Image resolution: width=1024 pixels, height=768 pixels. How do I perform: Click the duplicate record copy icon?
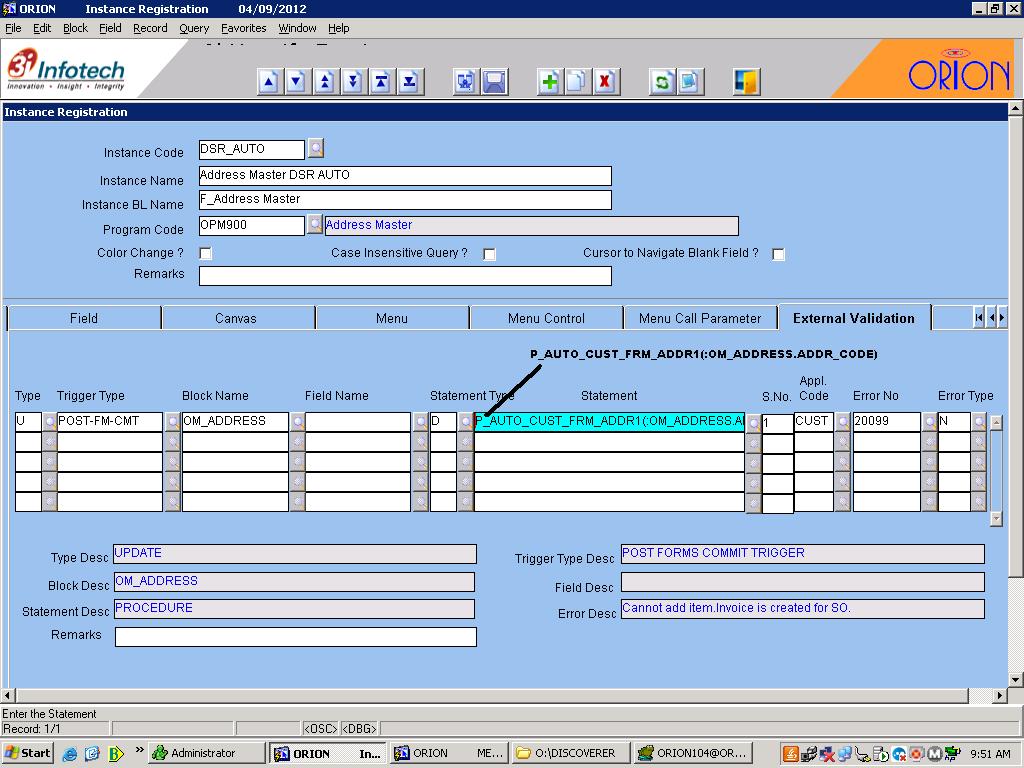coord(578,82)
